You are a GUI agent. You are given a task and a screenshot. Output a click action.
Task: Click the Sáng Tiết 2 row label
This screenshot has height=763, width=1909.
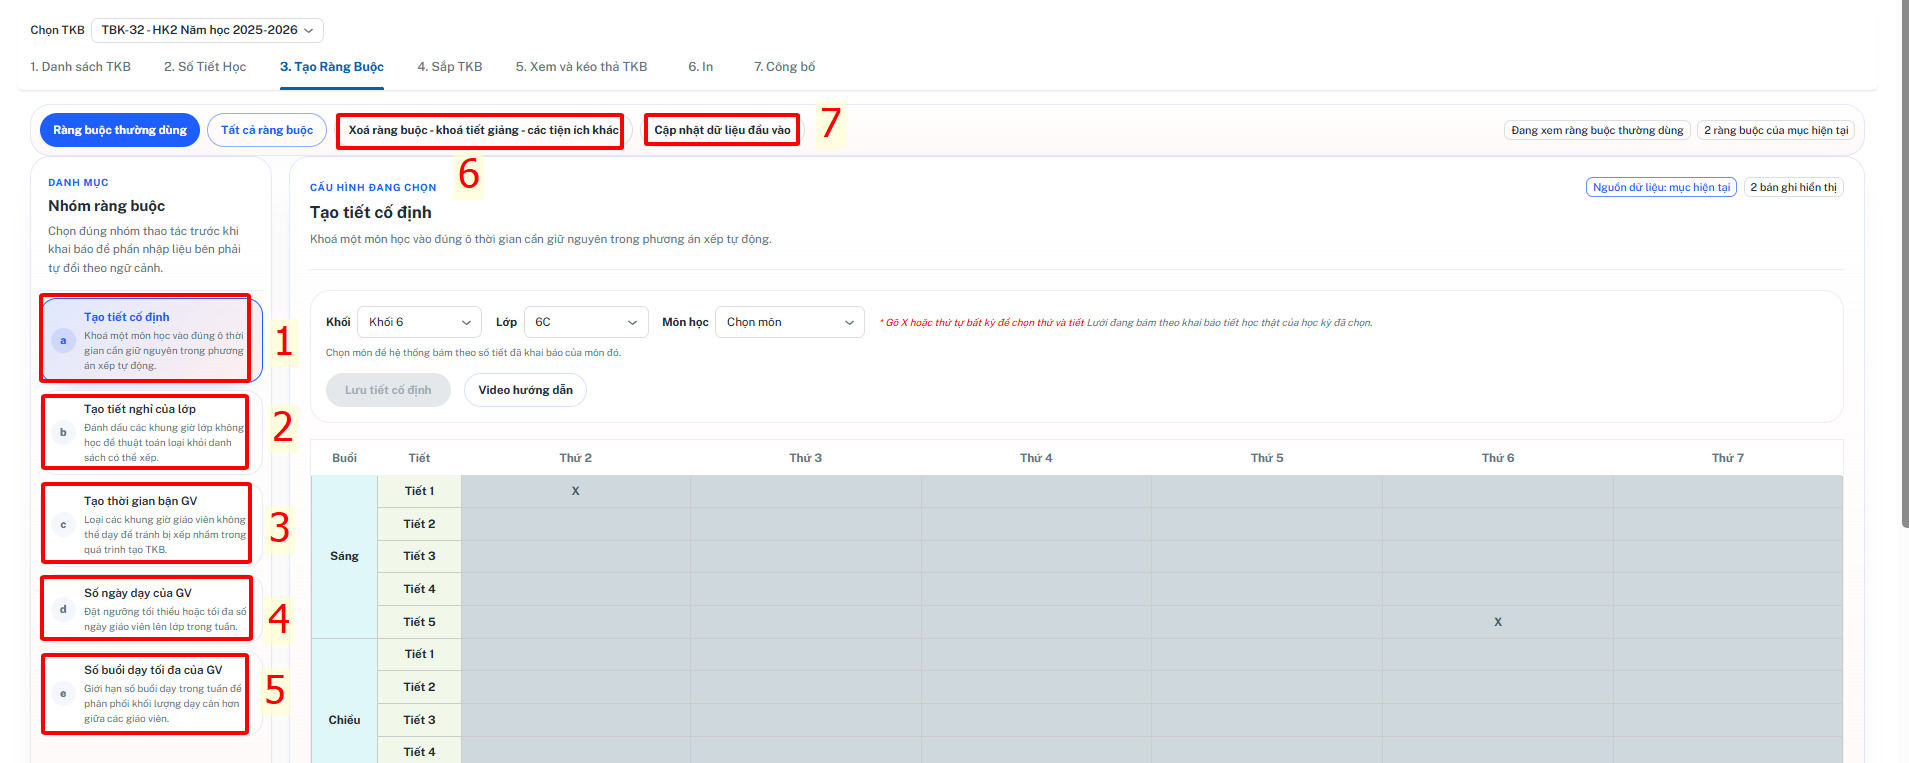pyautogui.click(x=419, y=524)
